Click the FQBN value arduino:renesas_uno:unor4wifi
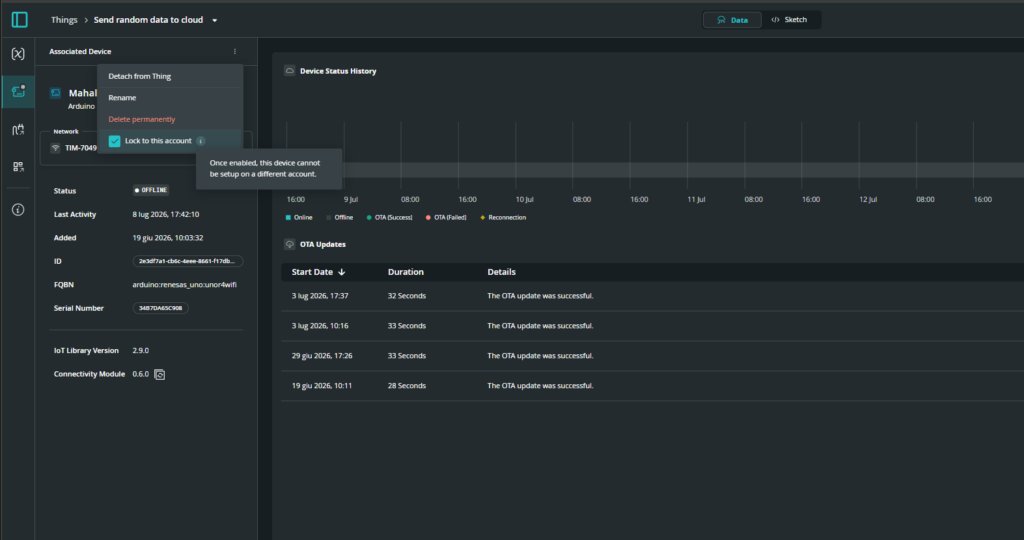The image size is (1024, 540). [x=185, y=285]
